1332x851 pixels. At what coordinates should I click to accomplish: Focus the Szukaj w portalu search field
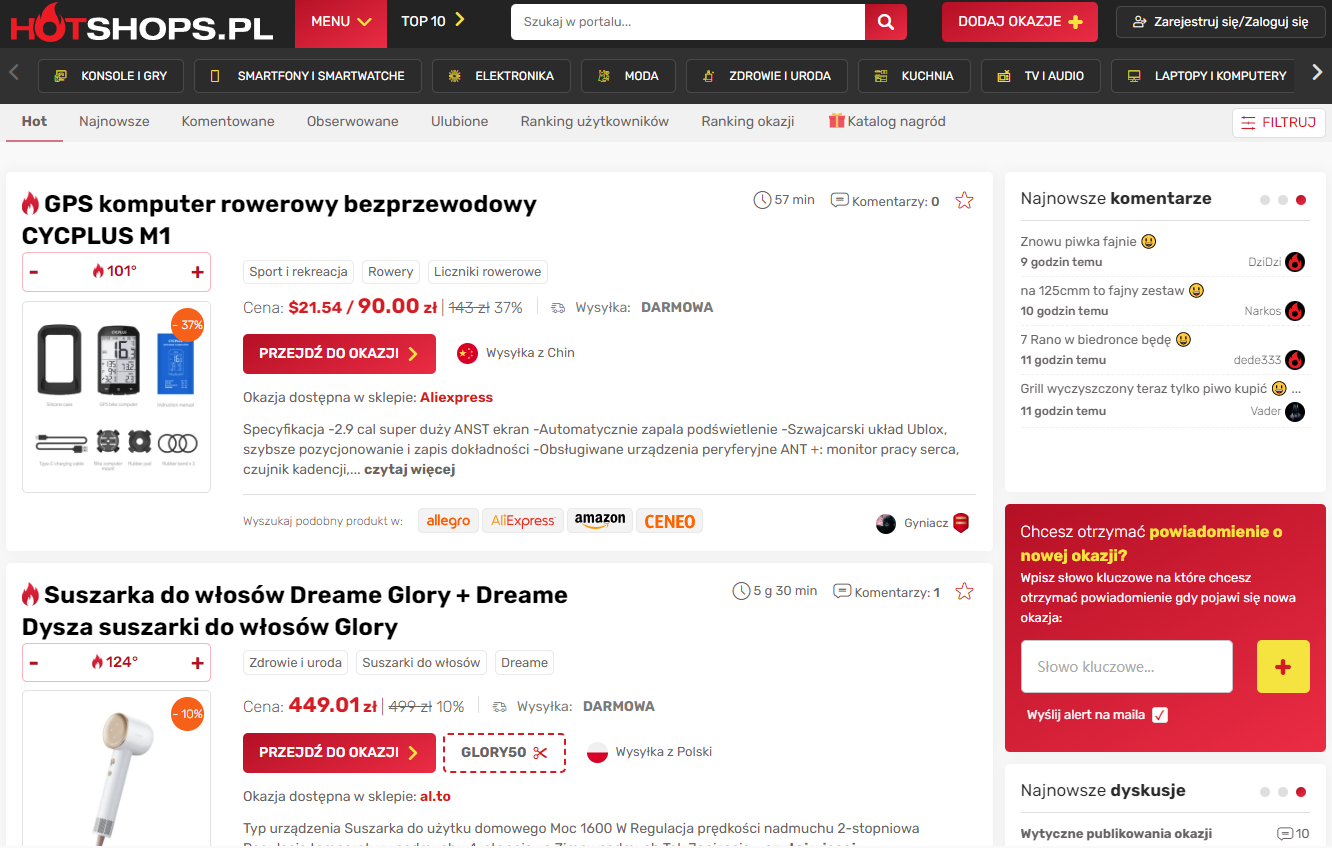pos(688,22)
